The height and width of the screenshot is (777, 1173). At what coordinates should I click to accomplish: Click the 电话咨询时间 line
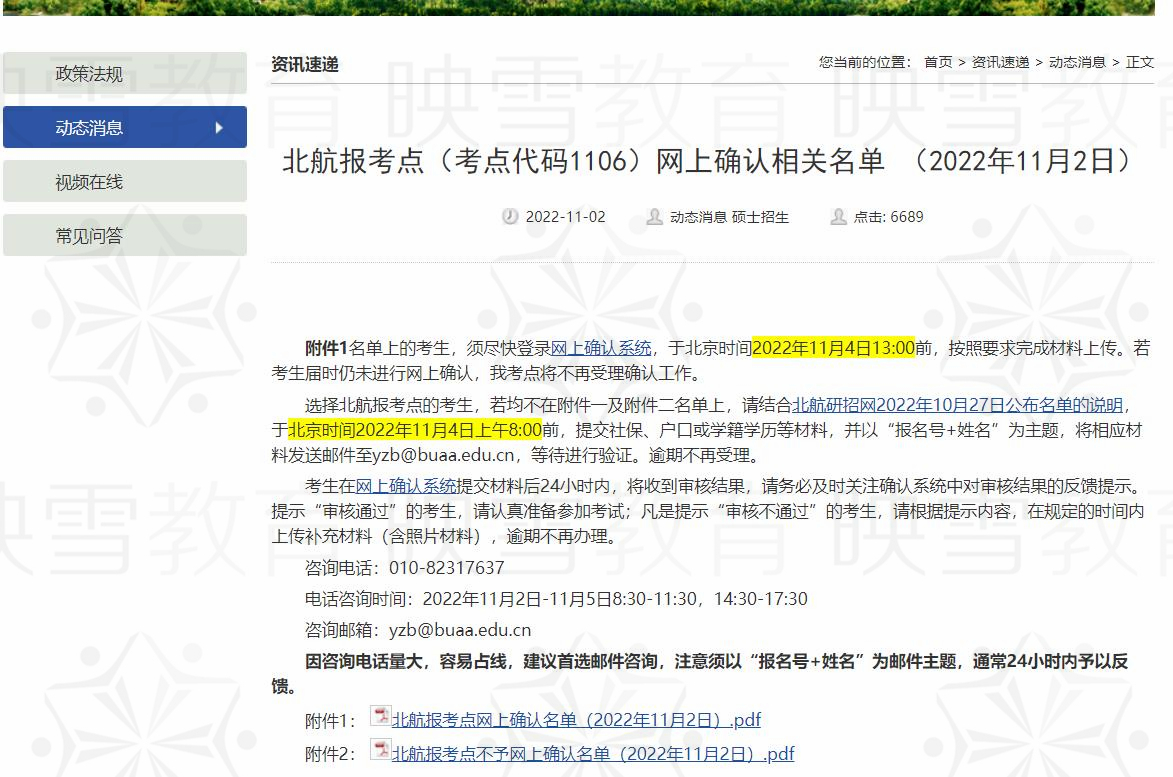click(x=556, y=599)
